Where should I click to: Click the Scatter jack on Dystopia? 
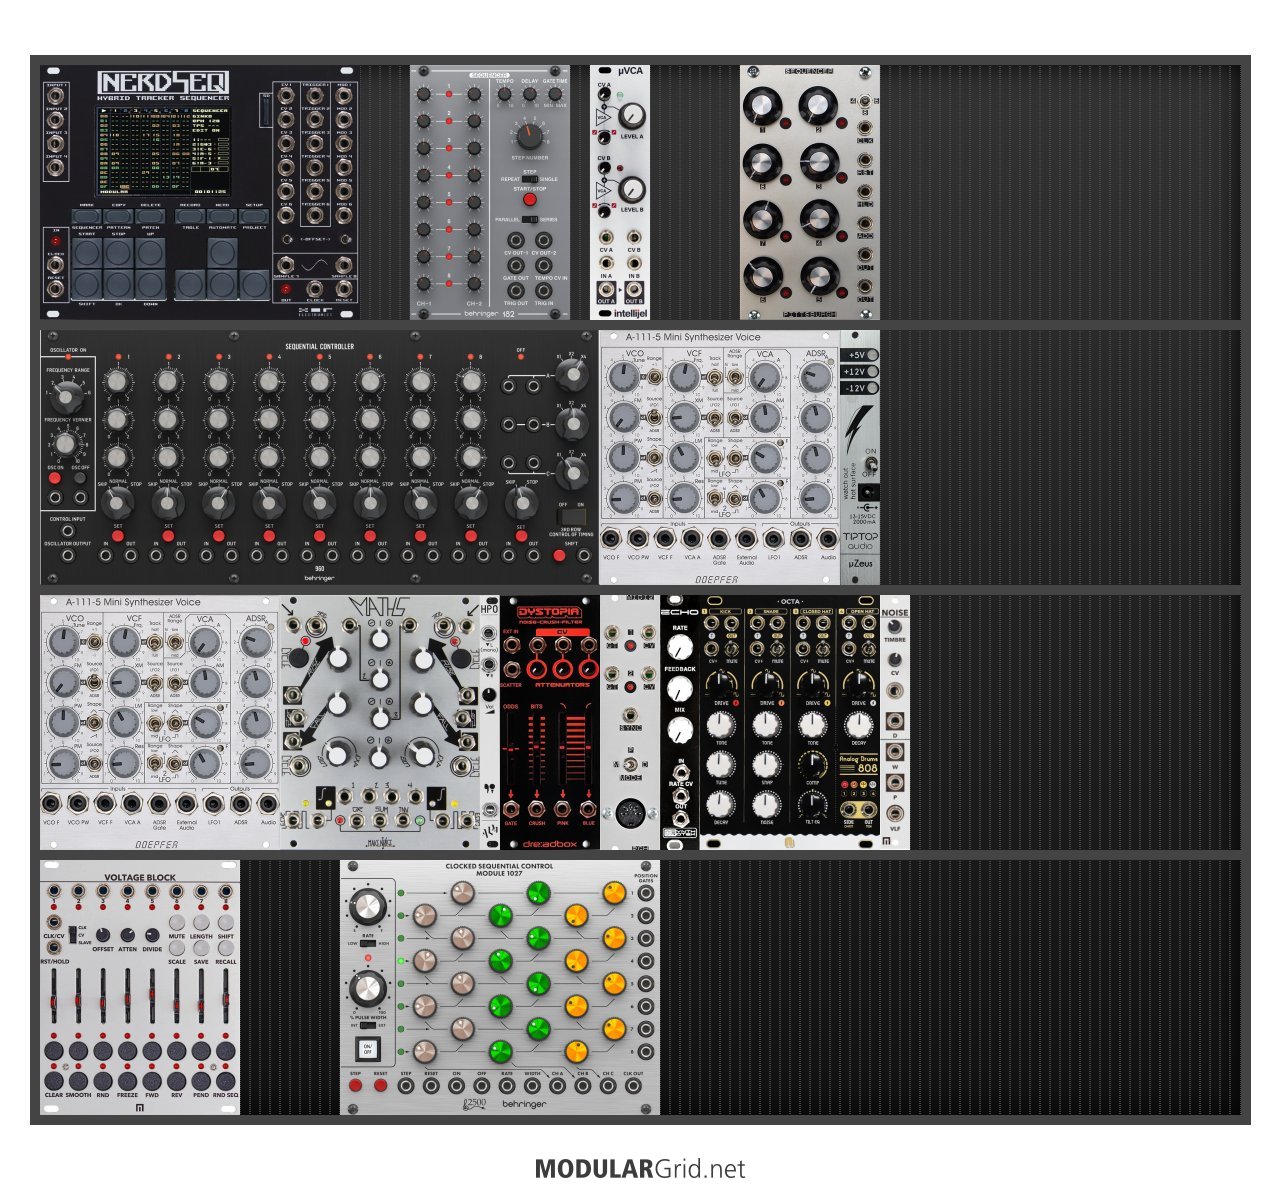(512, 670)
